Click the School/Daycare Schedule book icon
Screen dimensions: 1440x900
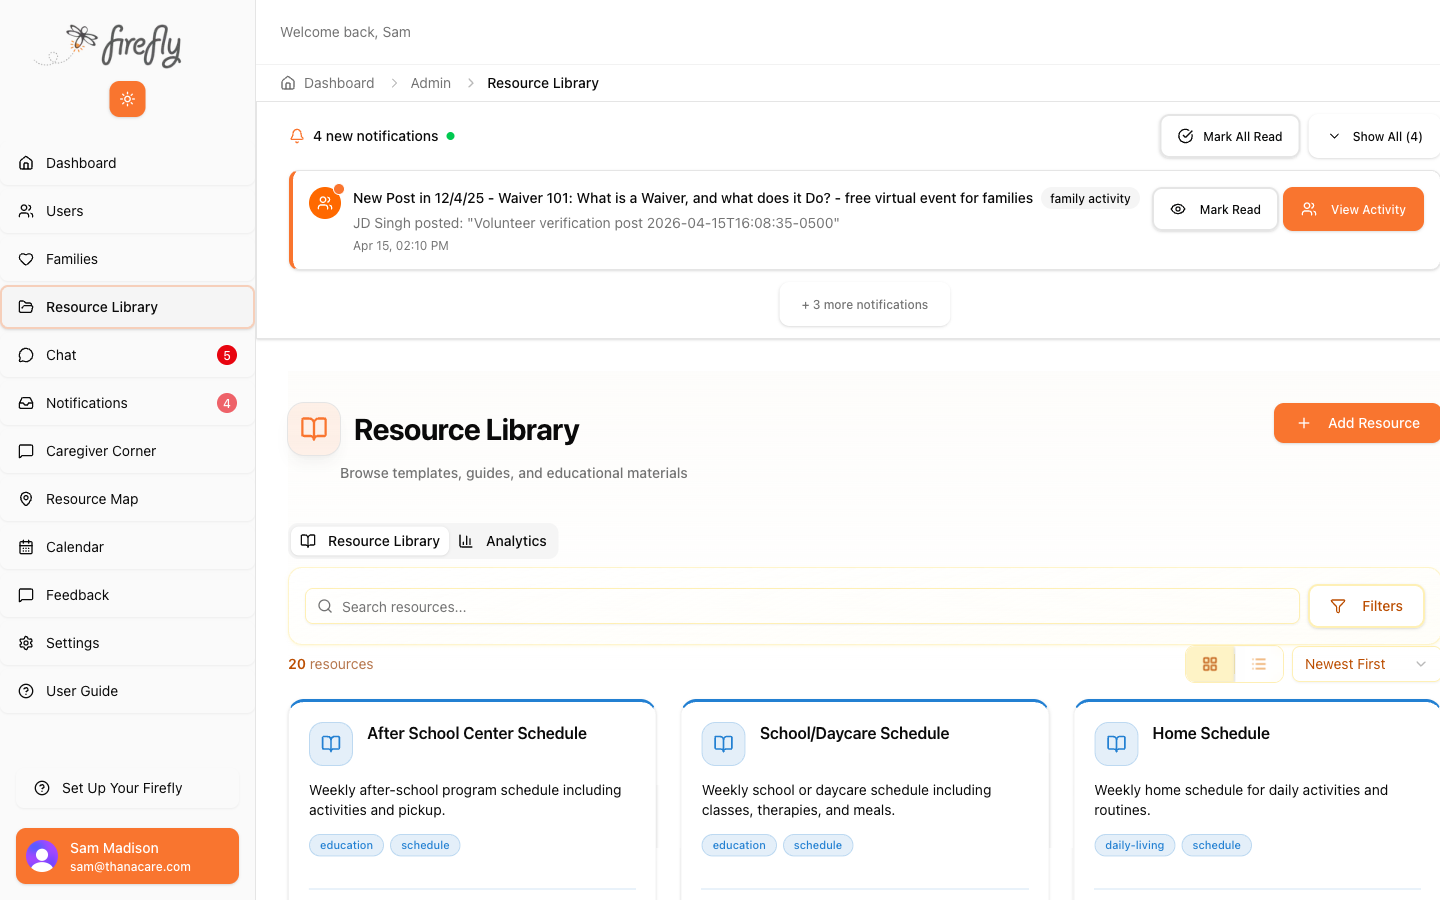[724, 744]
